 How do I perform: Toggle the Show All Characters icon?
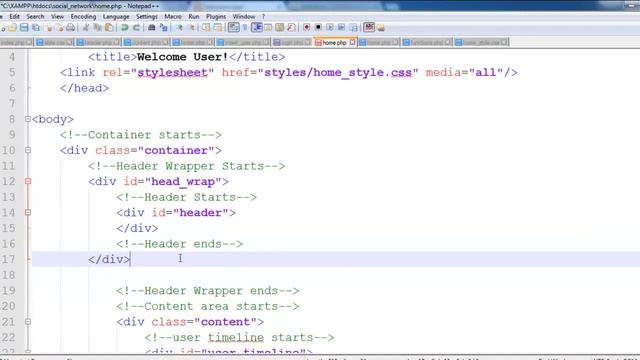point(245,27)
